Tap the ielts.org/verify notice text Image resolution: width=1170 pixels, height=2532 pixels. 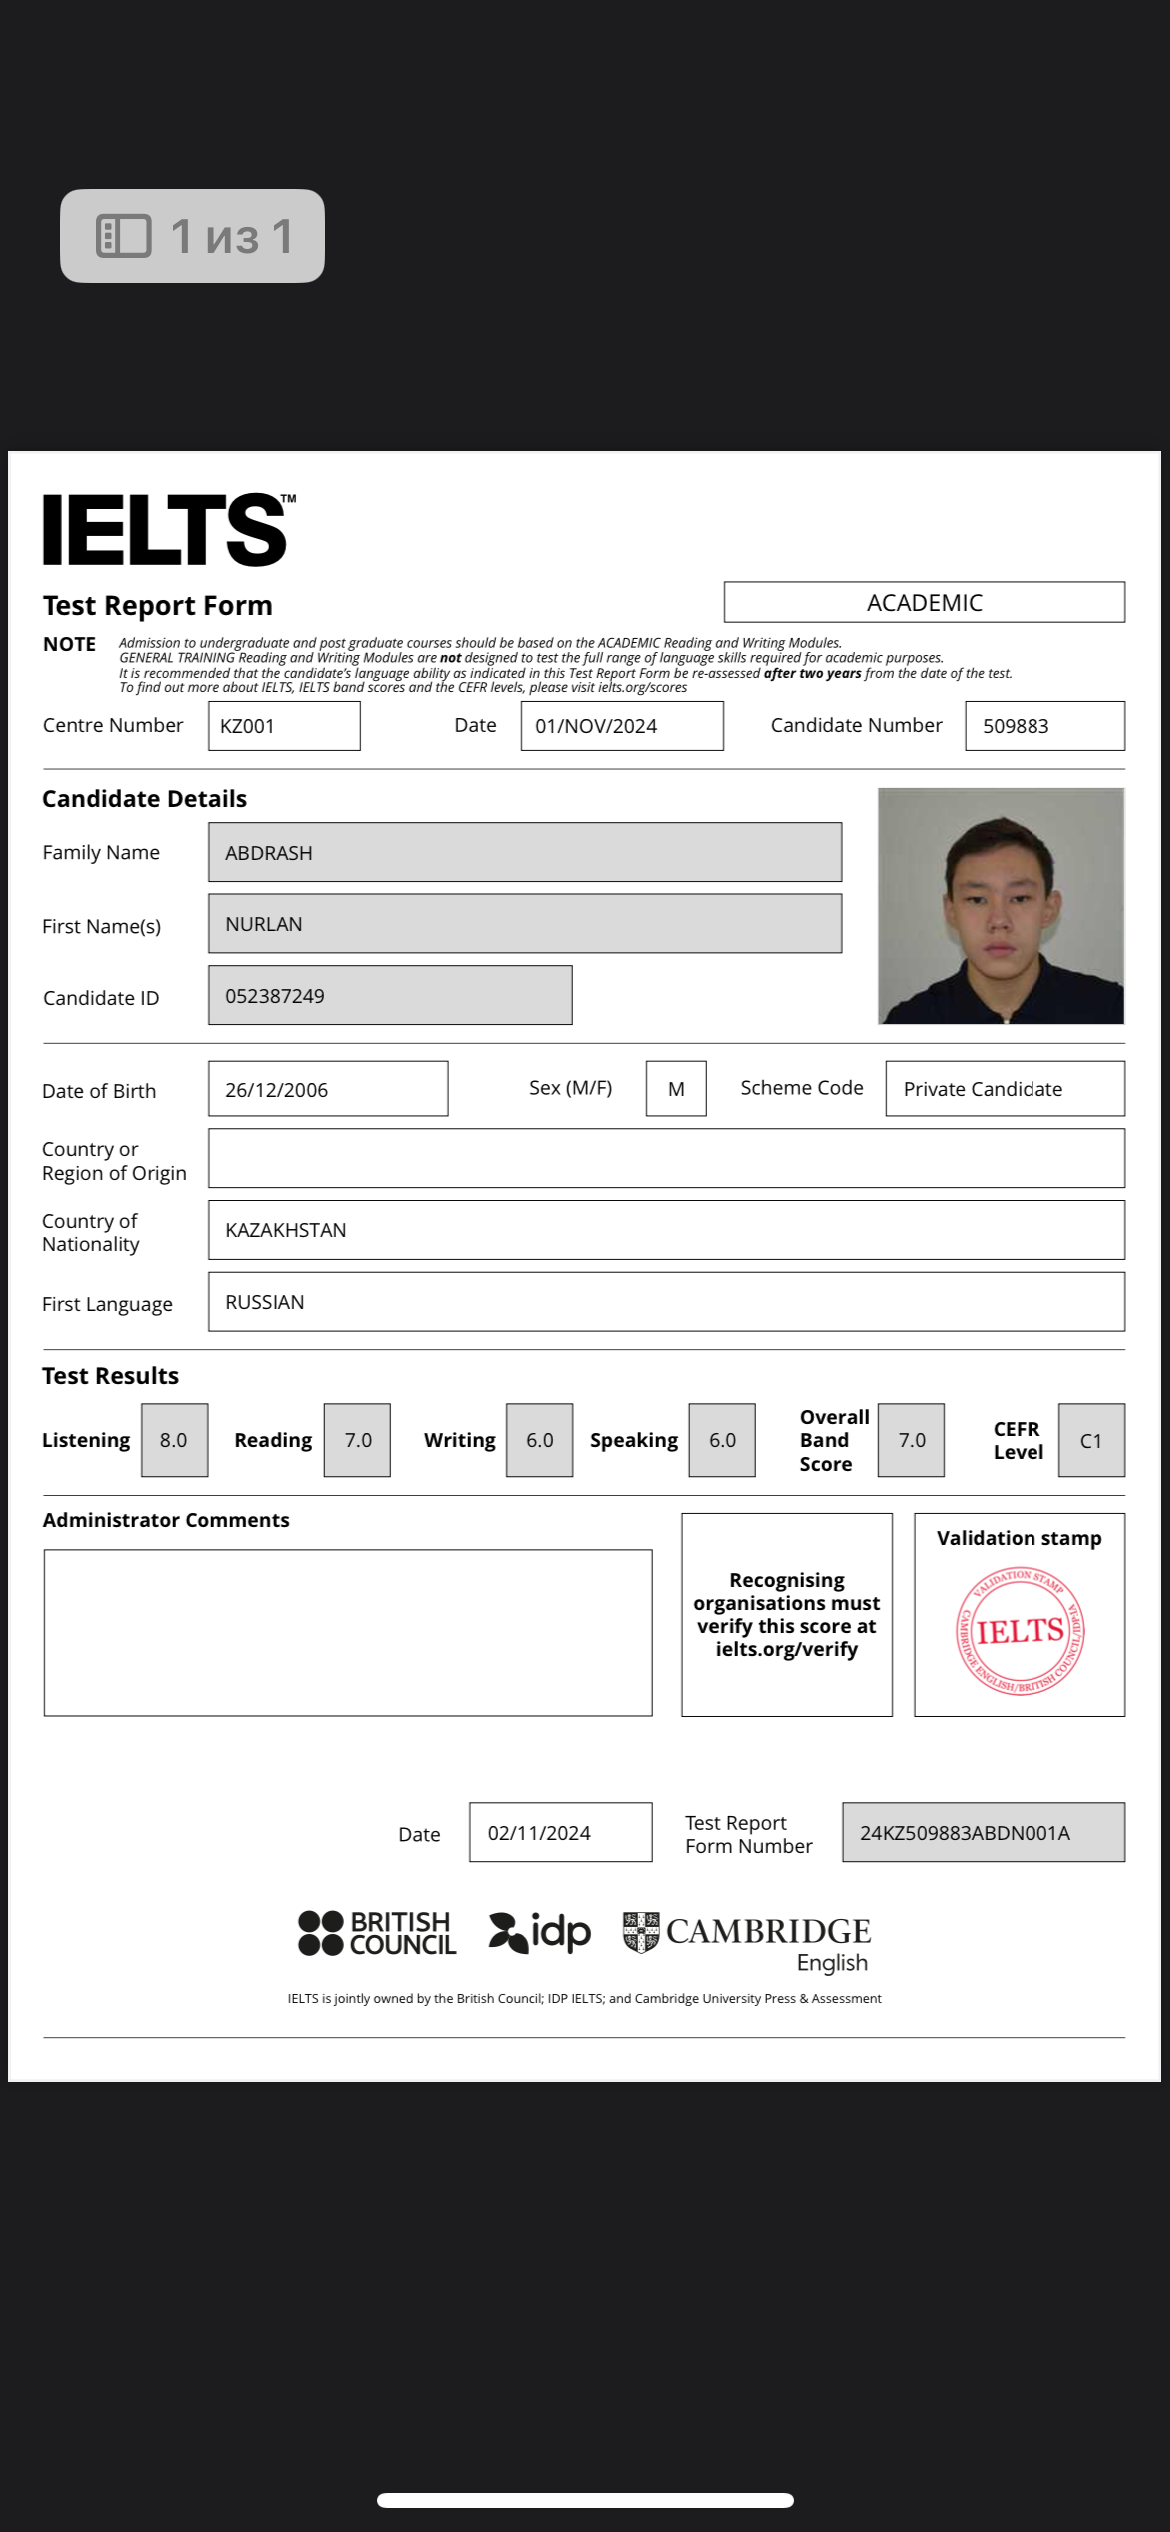click(x=787, y=1614)
